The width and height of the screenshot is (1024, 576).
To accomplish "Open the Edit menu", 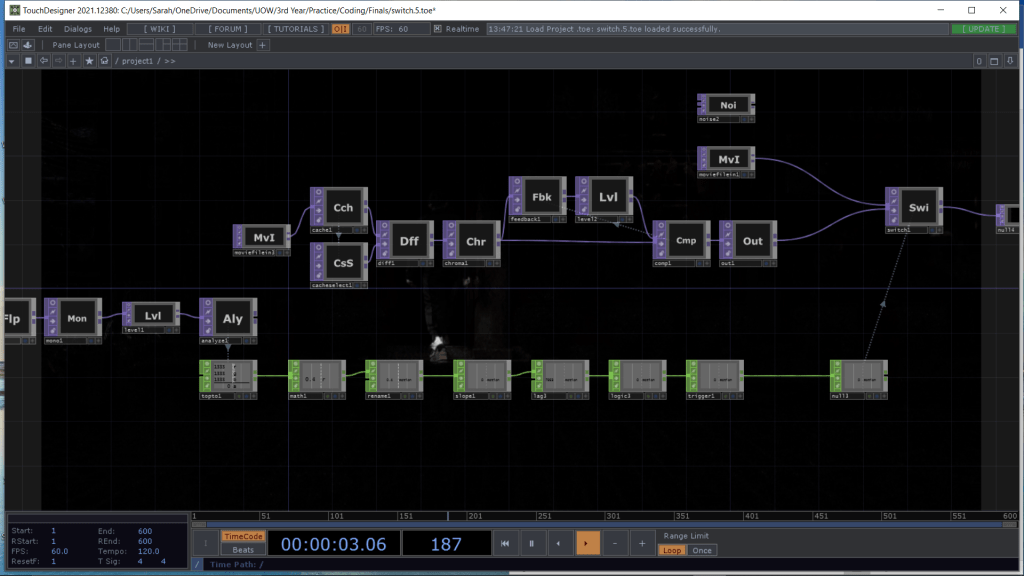I will pos(45,29).
